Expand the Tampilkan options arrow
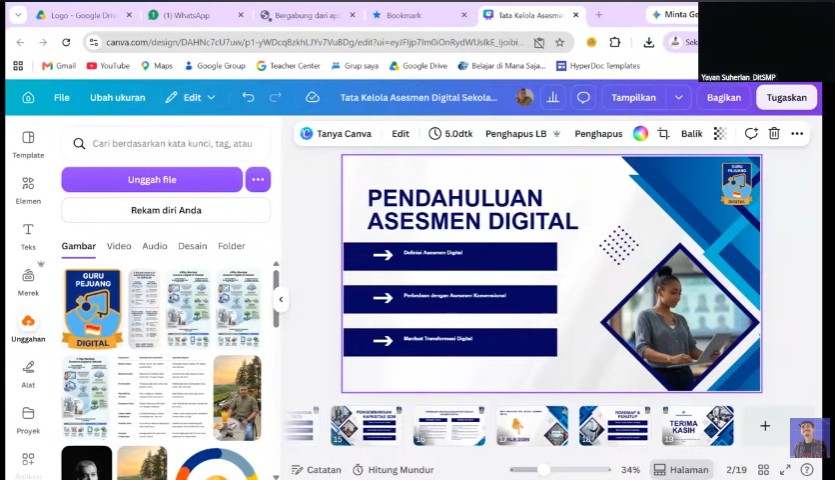 point(679,97)
